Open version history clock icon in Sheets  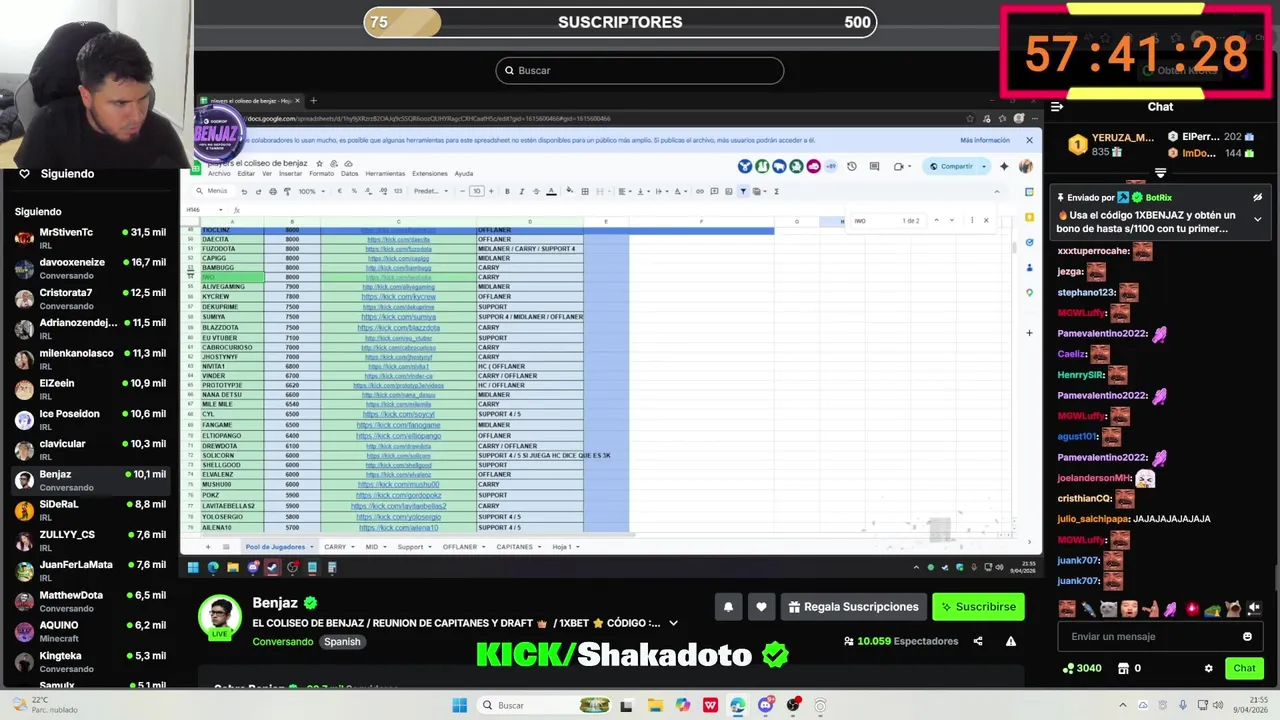852,167
